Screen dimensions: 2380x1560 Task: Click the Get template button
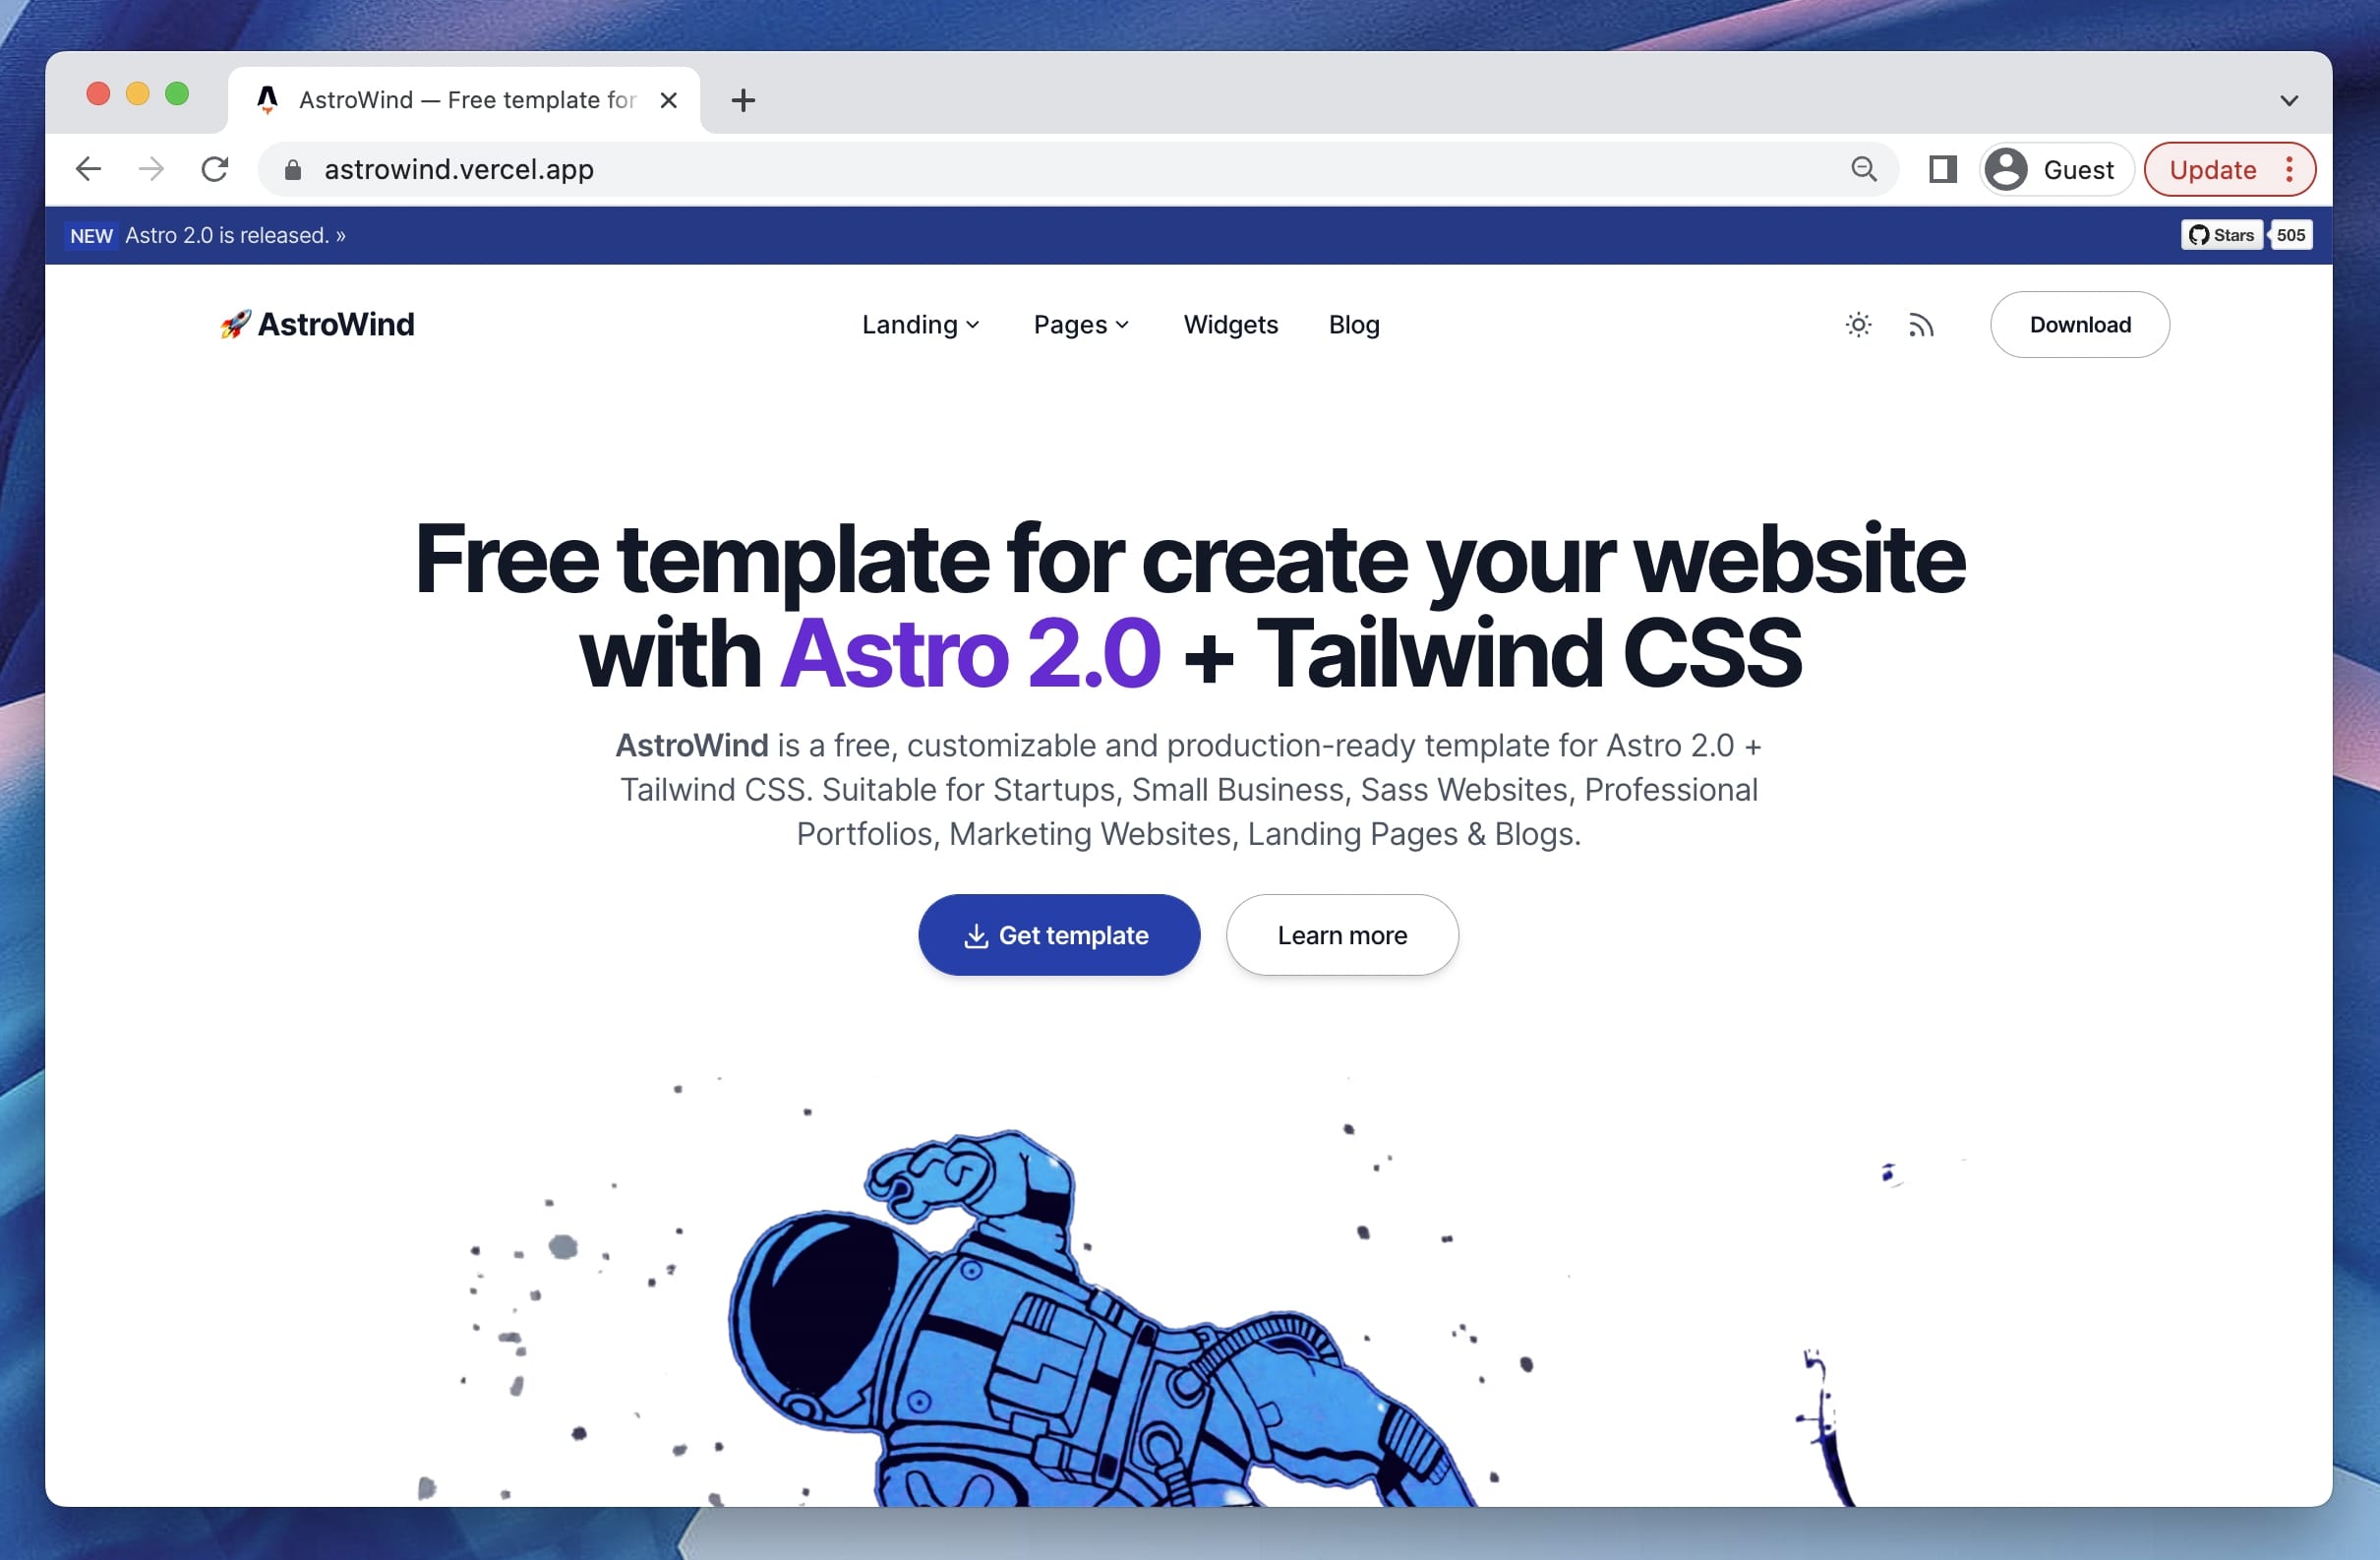coord(1058,935)
